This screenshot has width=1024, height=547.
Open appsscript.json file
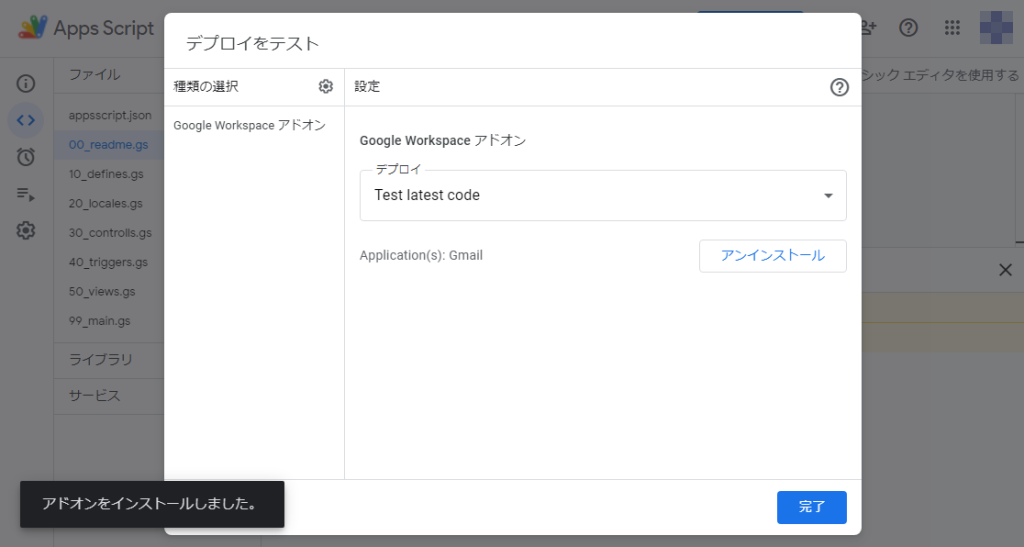tap(110, 116)
